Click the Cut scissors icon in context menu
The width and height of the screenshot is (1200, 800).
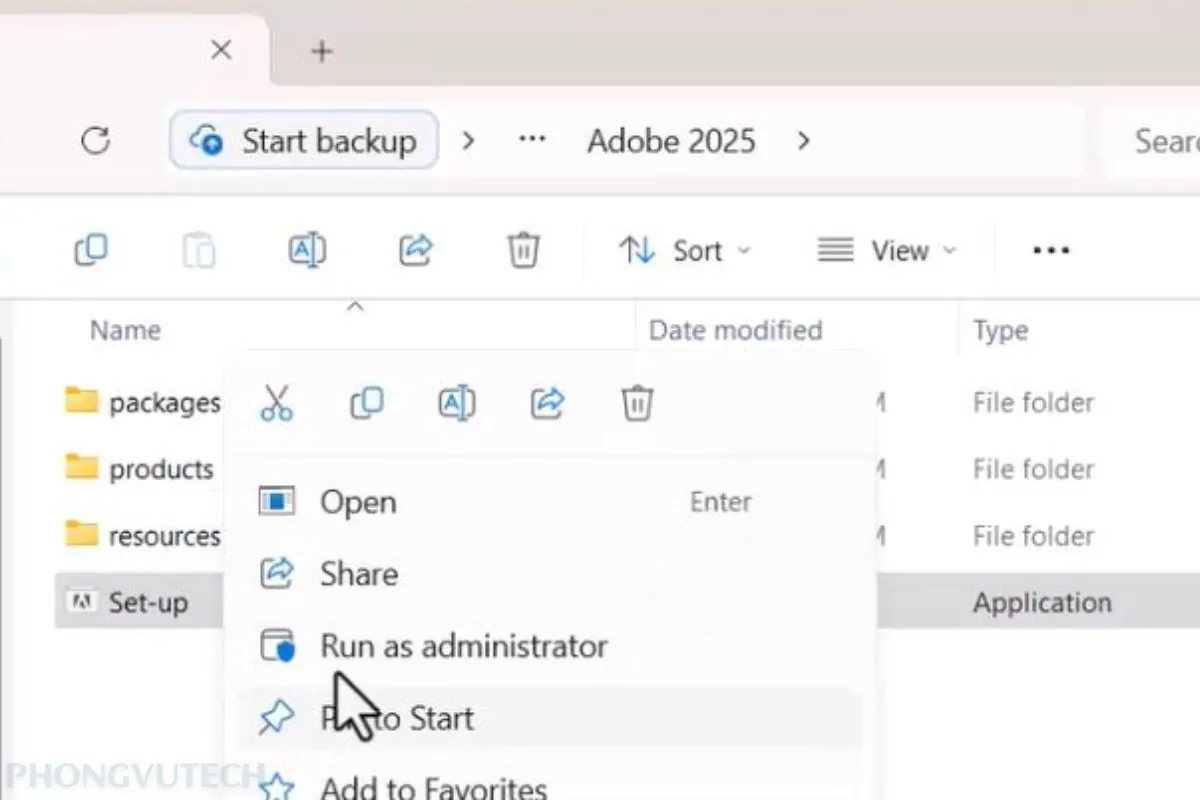tap(277, 403)
